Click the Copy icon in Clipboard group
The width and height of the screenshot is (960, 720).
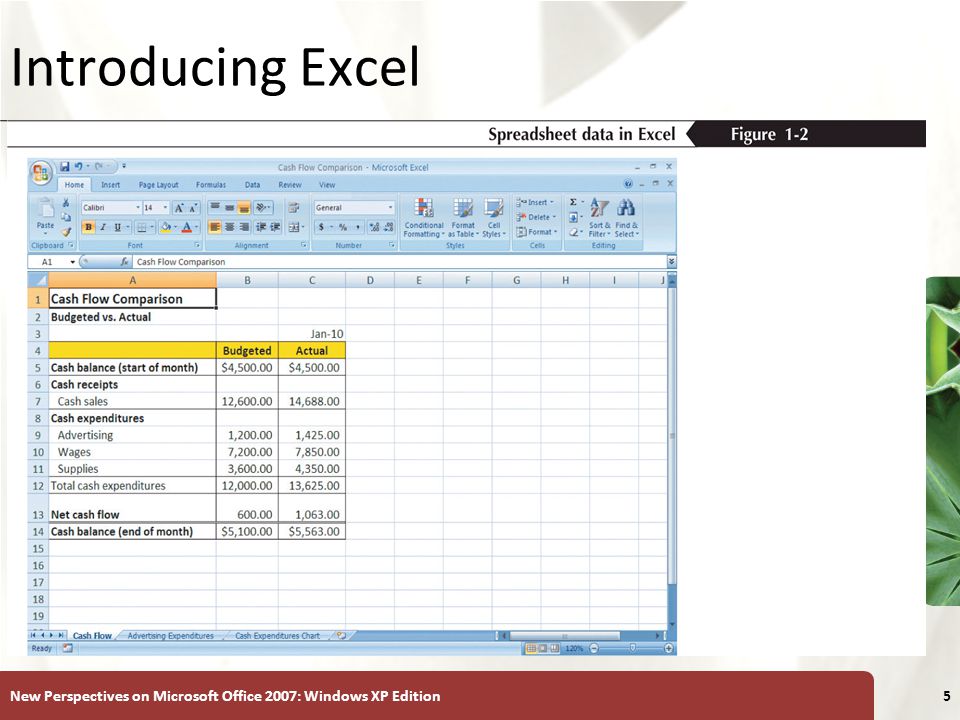coord(66,217)
